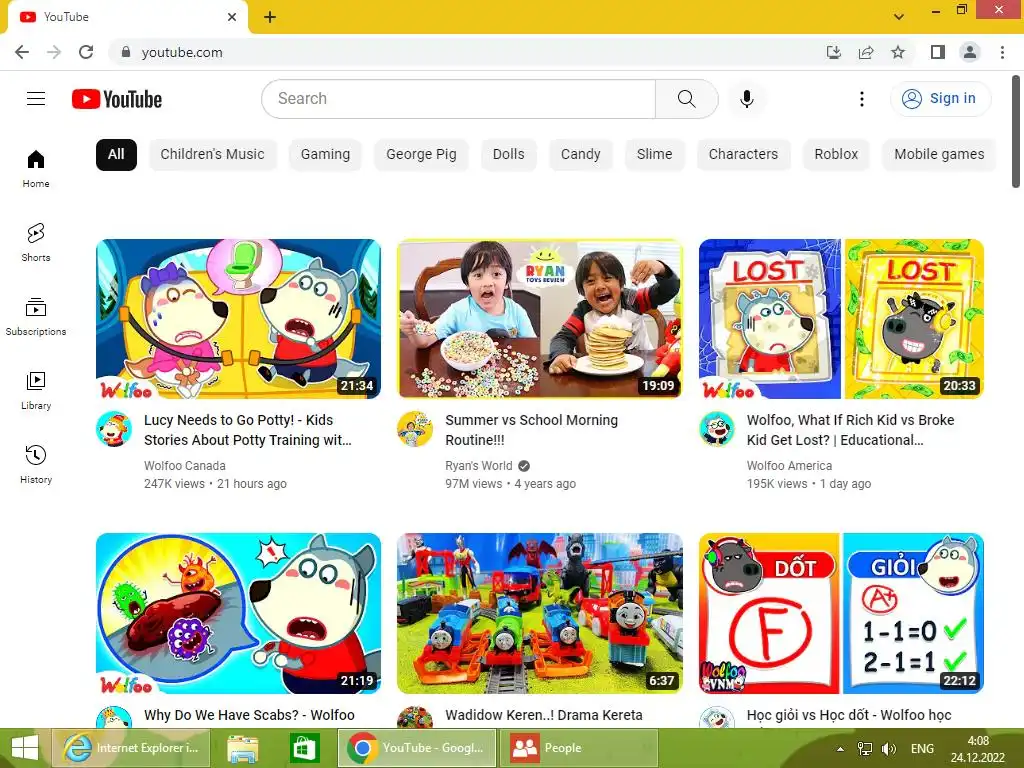Click volume speaker tray icon
The height and width of the screenshot is (768, 1024).
pyautogui.click(x=889, y=749)
